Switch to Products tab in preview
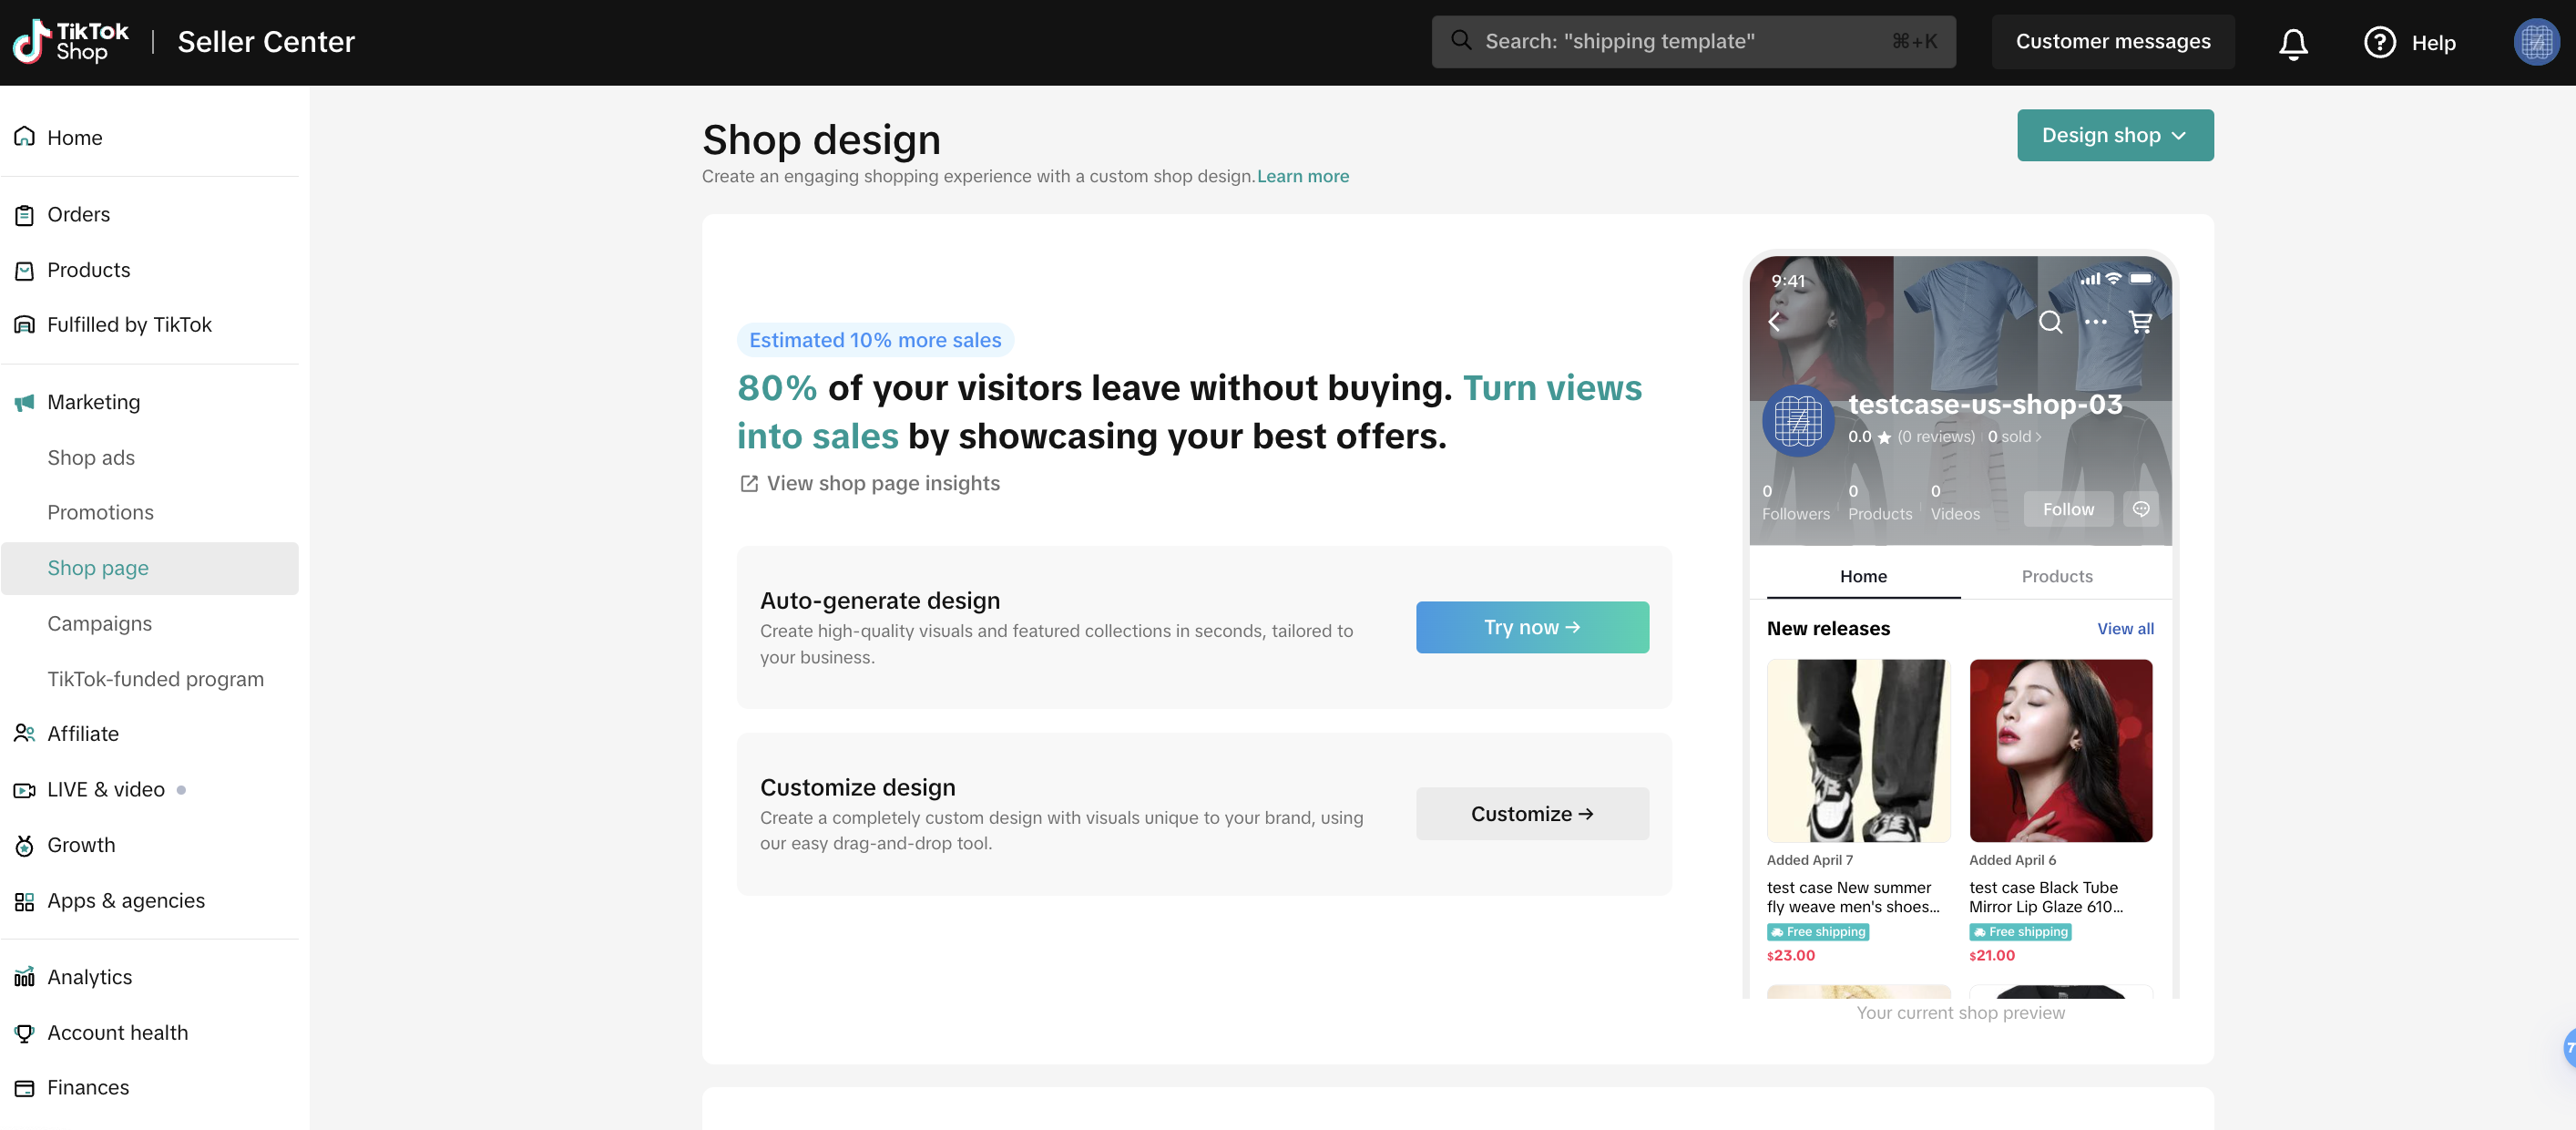The width and height of the screenshot is (2576, 1130). [2056, 577]
